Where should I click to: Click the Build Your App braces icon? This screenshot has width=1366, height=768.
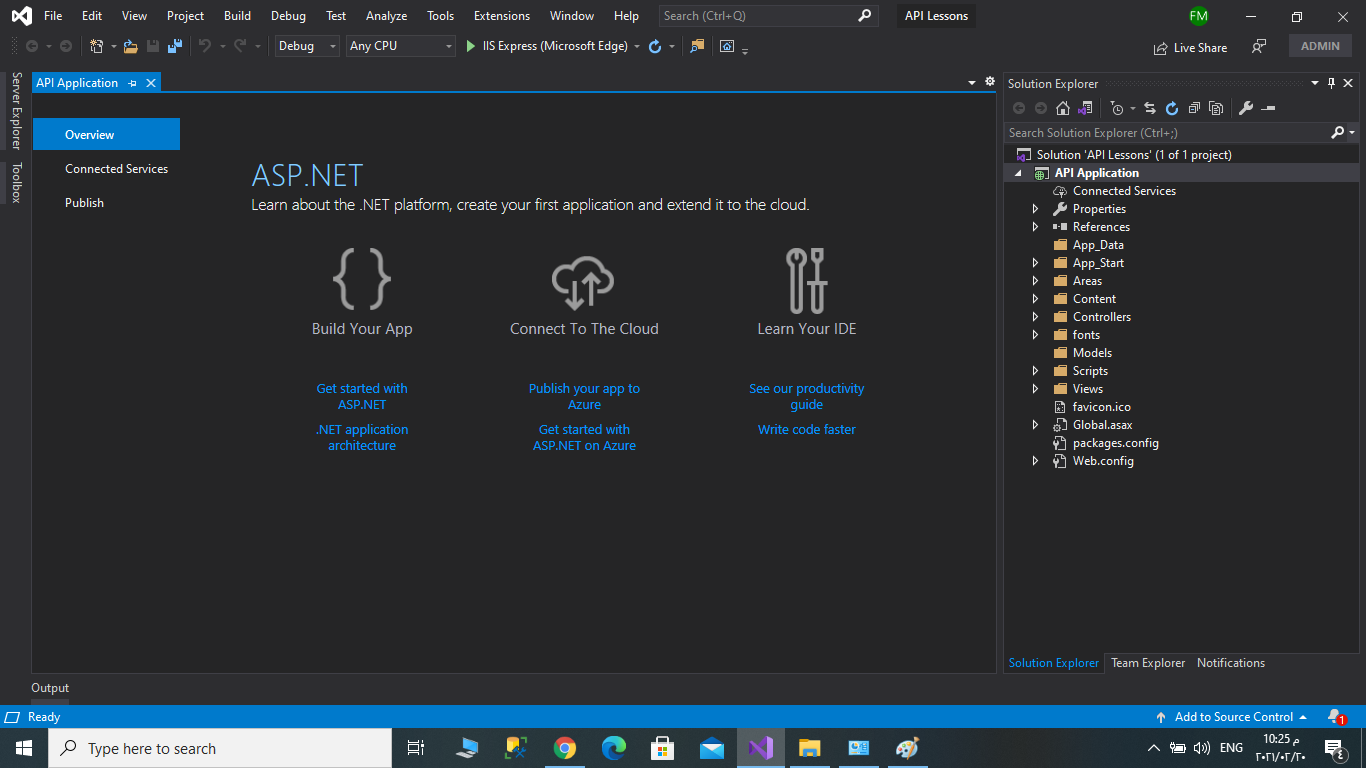pos(362,279)
